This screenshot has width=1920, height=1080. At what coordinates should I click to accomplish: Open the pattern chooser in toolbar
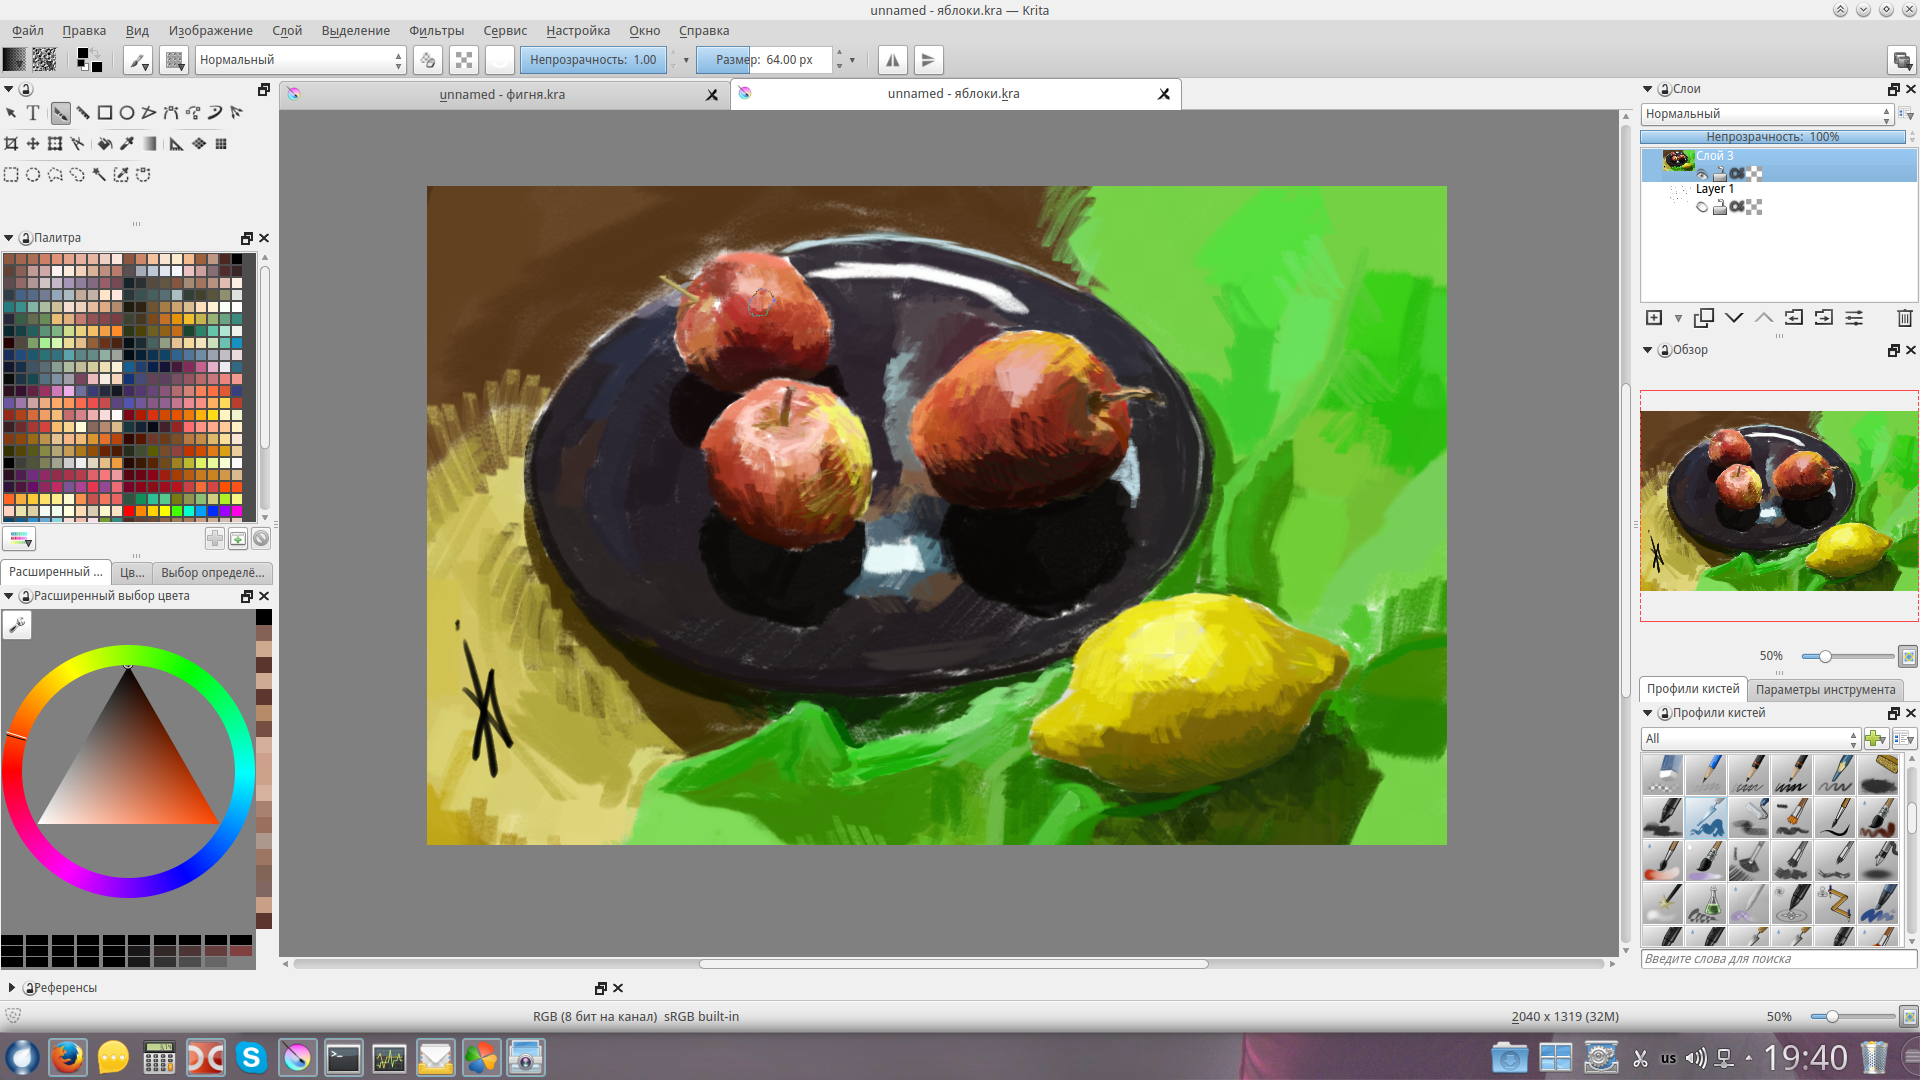(44, 60)
